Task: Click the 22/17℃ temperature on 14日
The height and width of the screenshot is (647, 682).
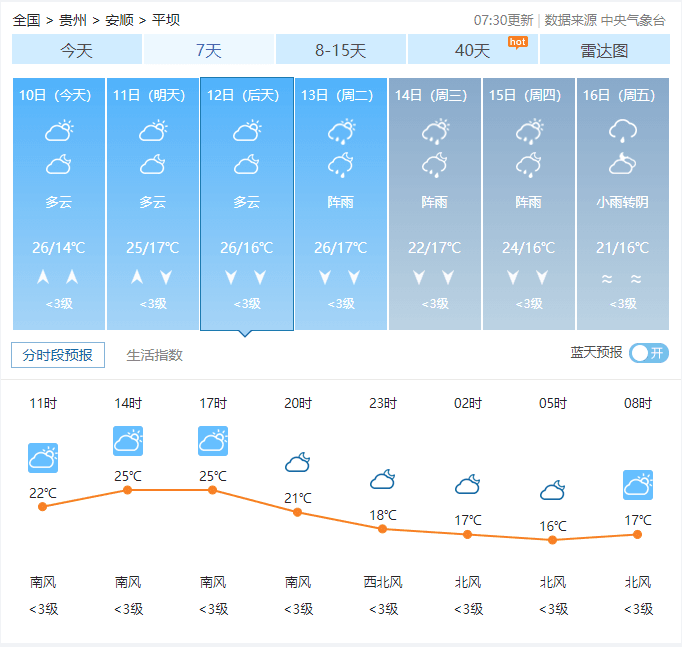Action: click(435, 248)
